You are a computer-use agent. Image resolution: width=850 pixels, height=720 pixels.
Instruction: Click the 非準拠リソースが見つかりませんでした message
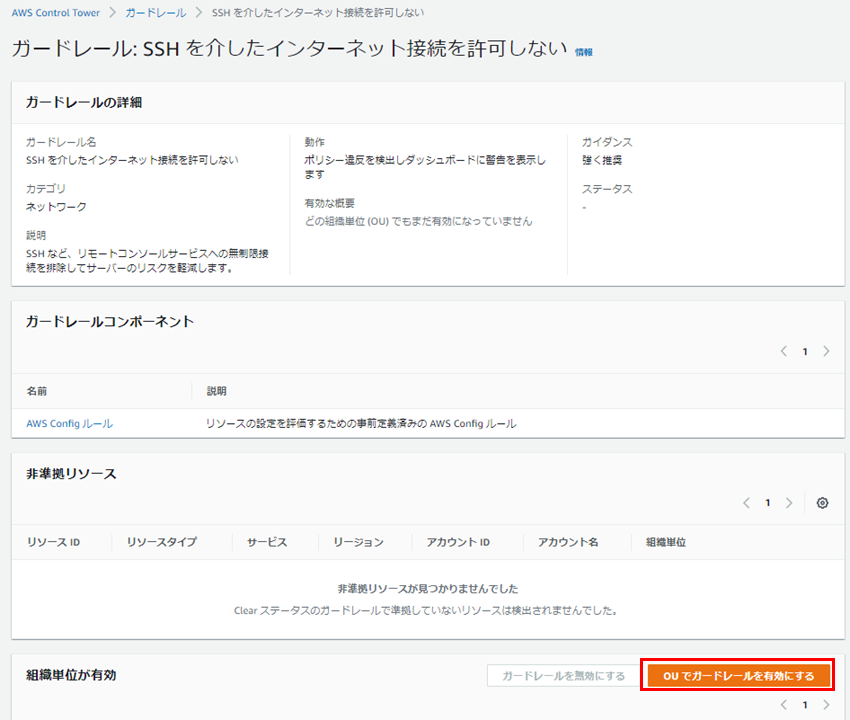[428, 588]
